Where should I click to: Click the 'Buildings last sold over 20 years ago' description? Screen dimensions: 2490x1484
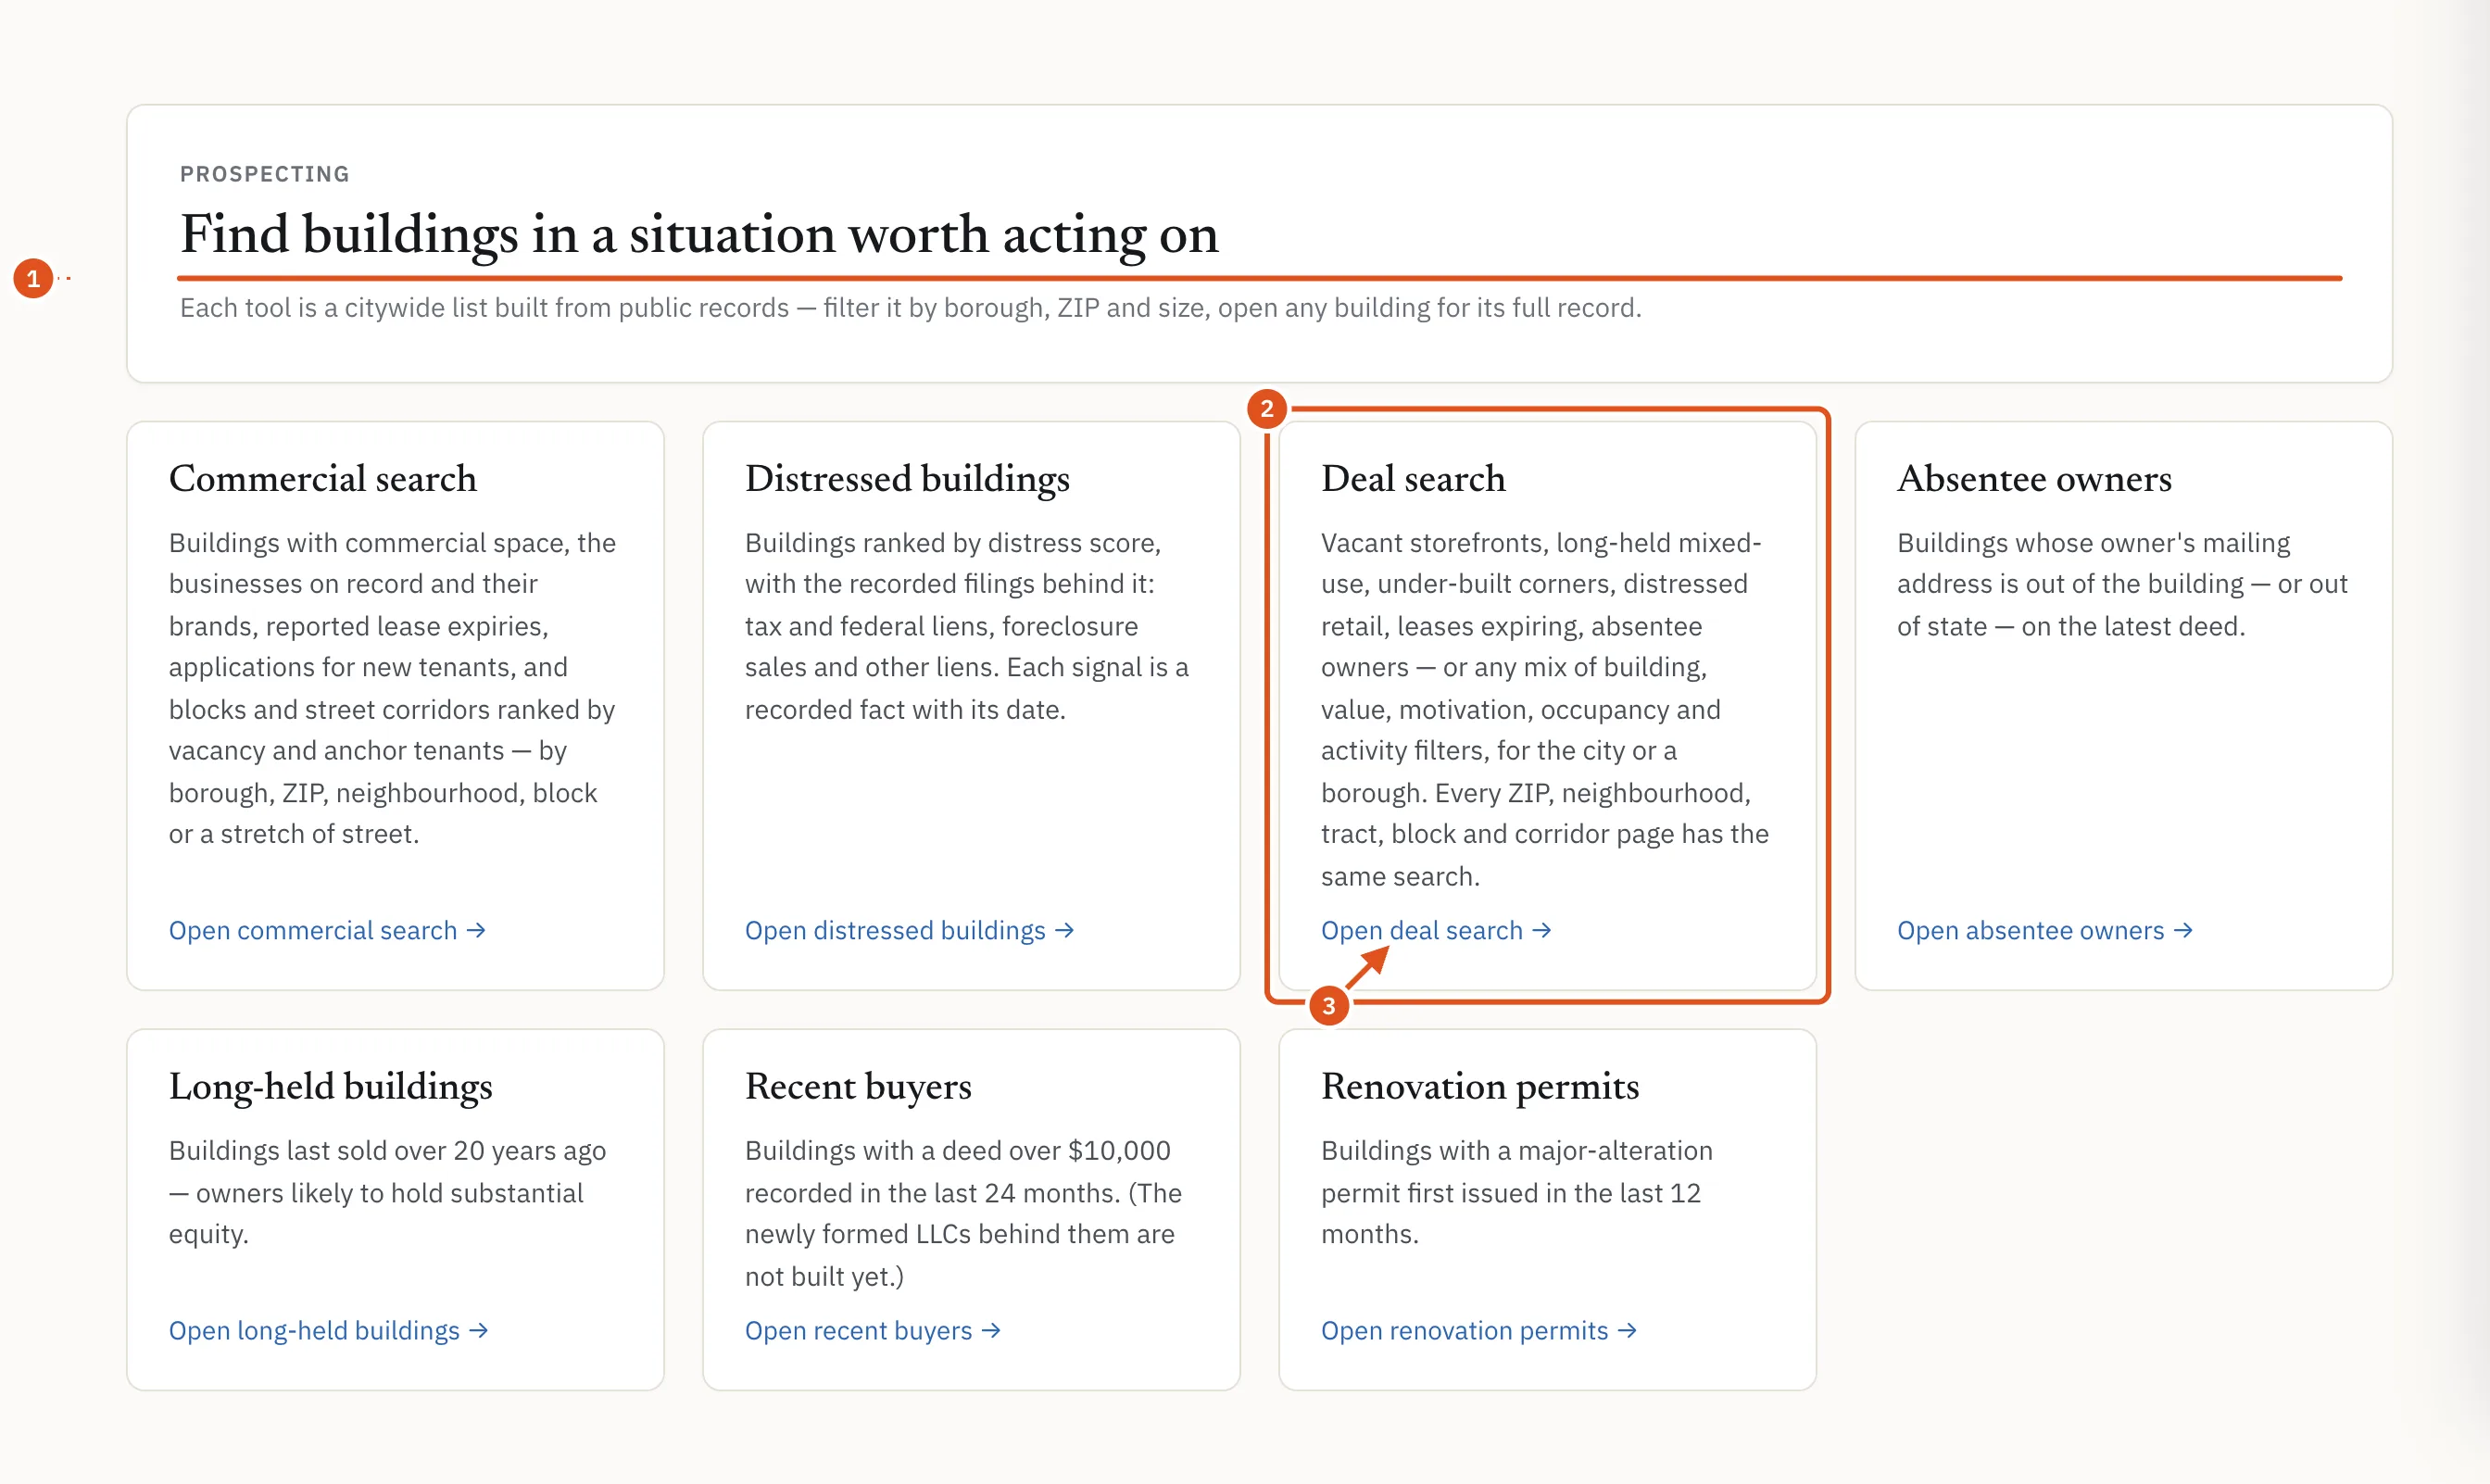(x=388, y=1192)
